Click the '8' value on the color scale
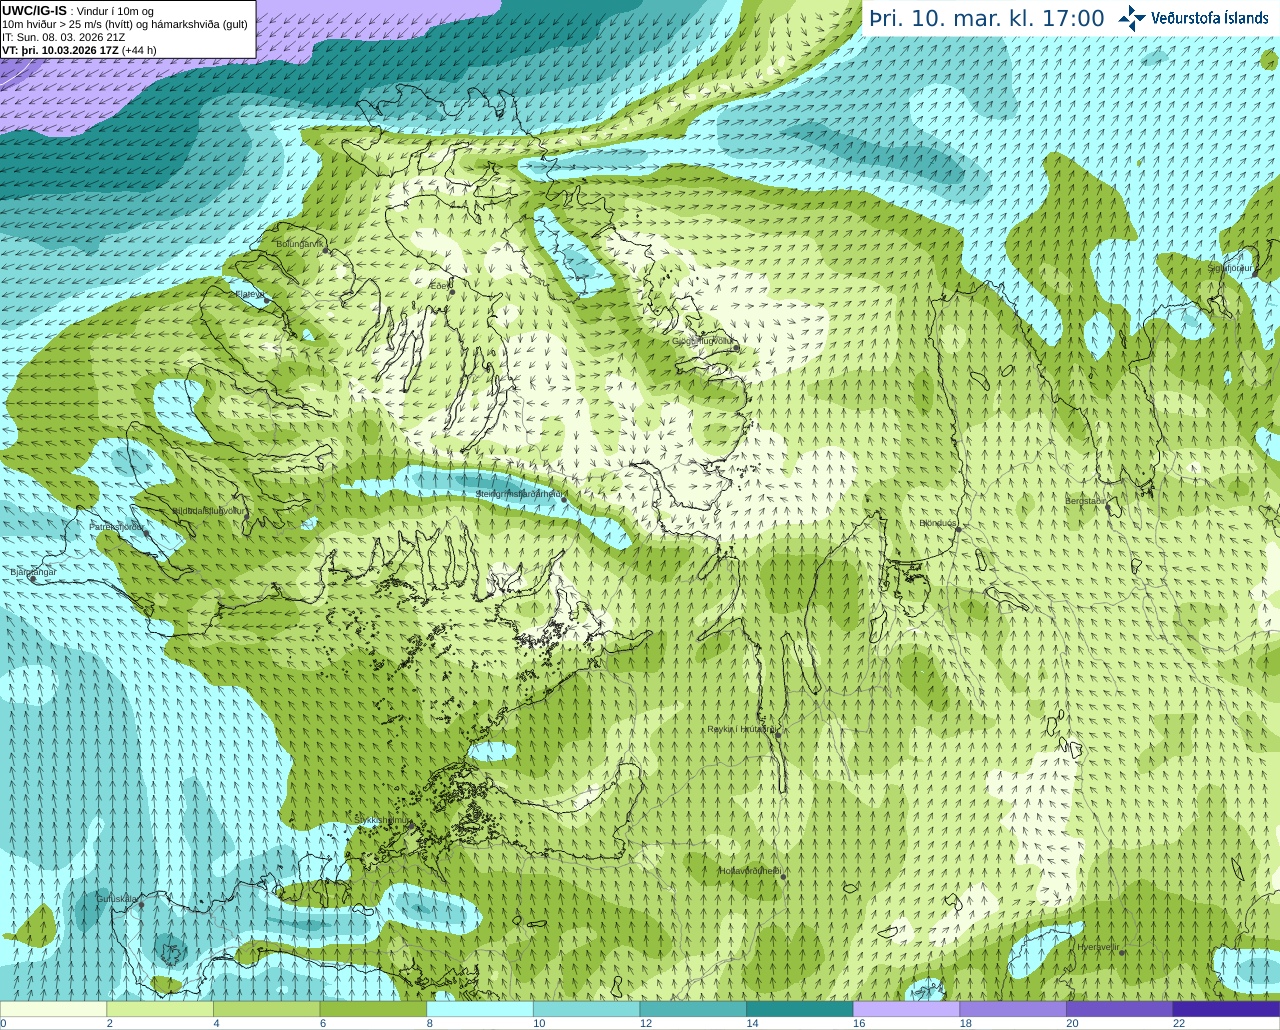This screenshot has width=1280, height=1030. tap(429, 1023)
